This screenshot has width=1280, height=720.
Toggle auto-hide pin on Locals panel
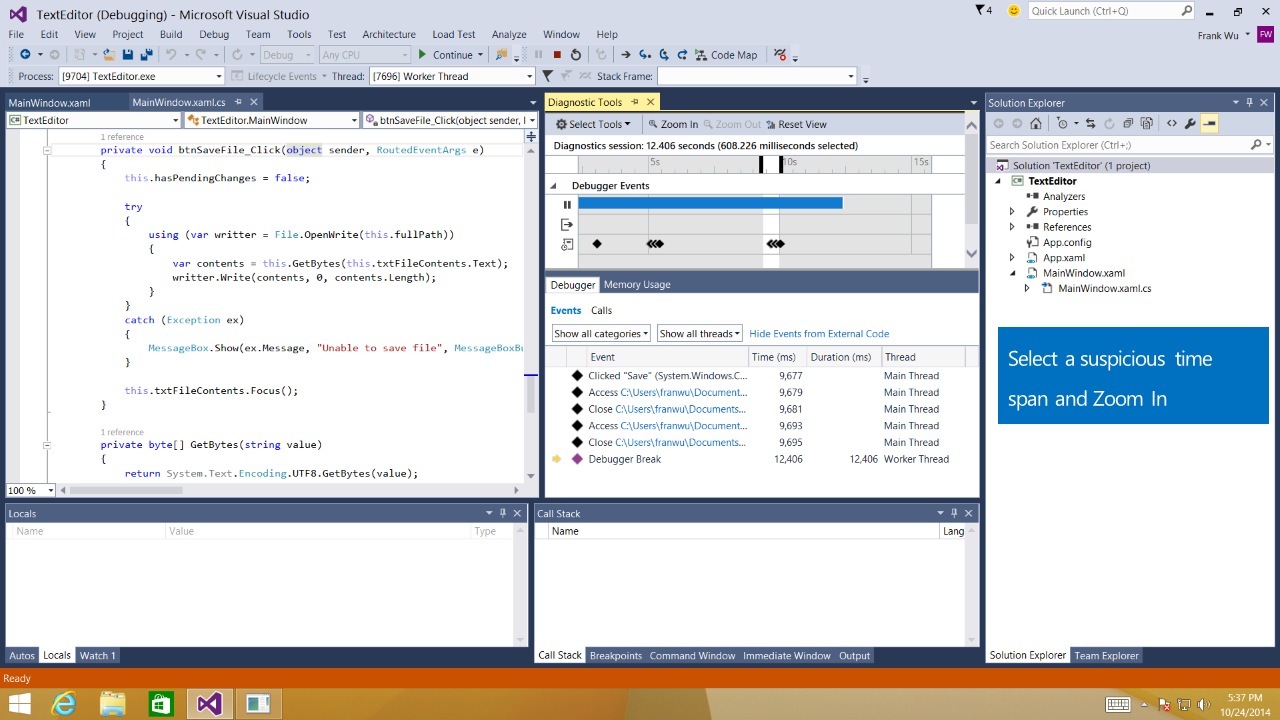pyautogui.click(x=503, y=513)
